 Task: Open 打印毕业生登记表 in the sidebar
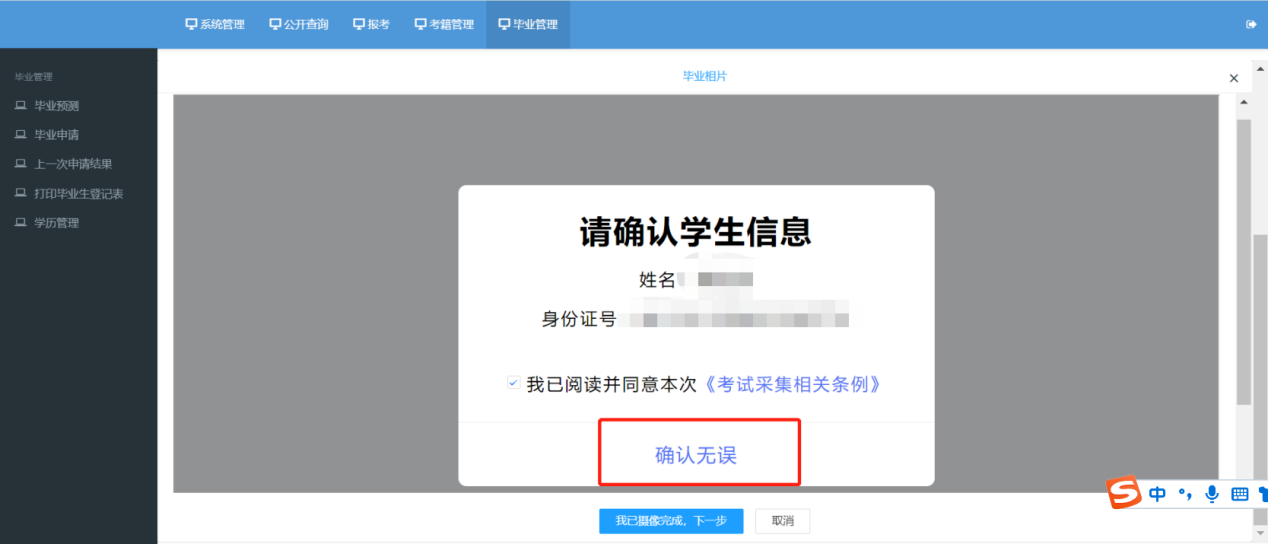(78, 193)
